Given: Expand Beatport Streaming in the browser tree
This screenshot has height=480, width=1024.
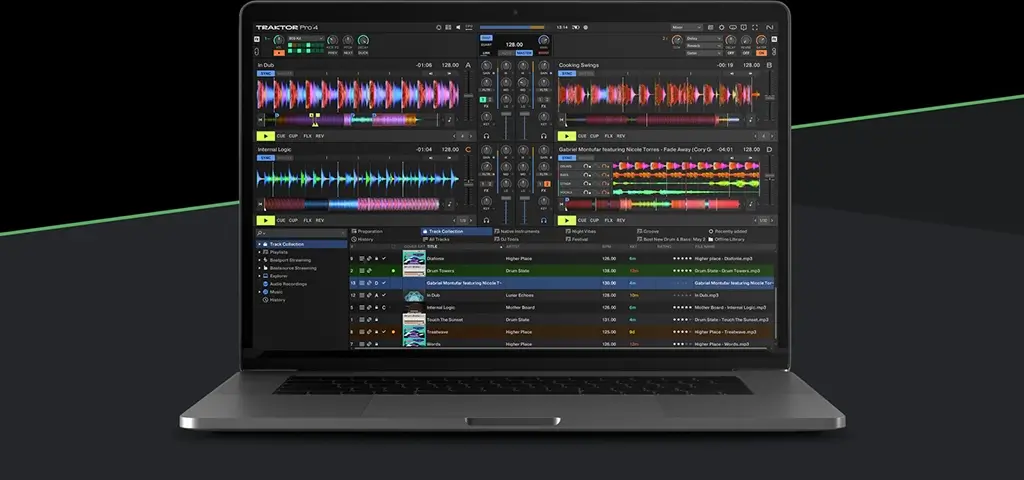Looking at the screenshot, I should 260,260.
